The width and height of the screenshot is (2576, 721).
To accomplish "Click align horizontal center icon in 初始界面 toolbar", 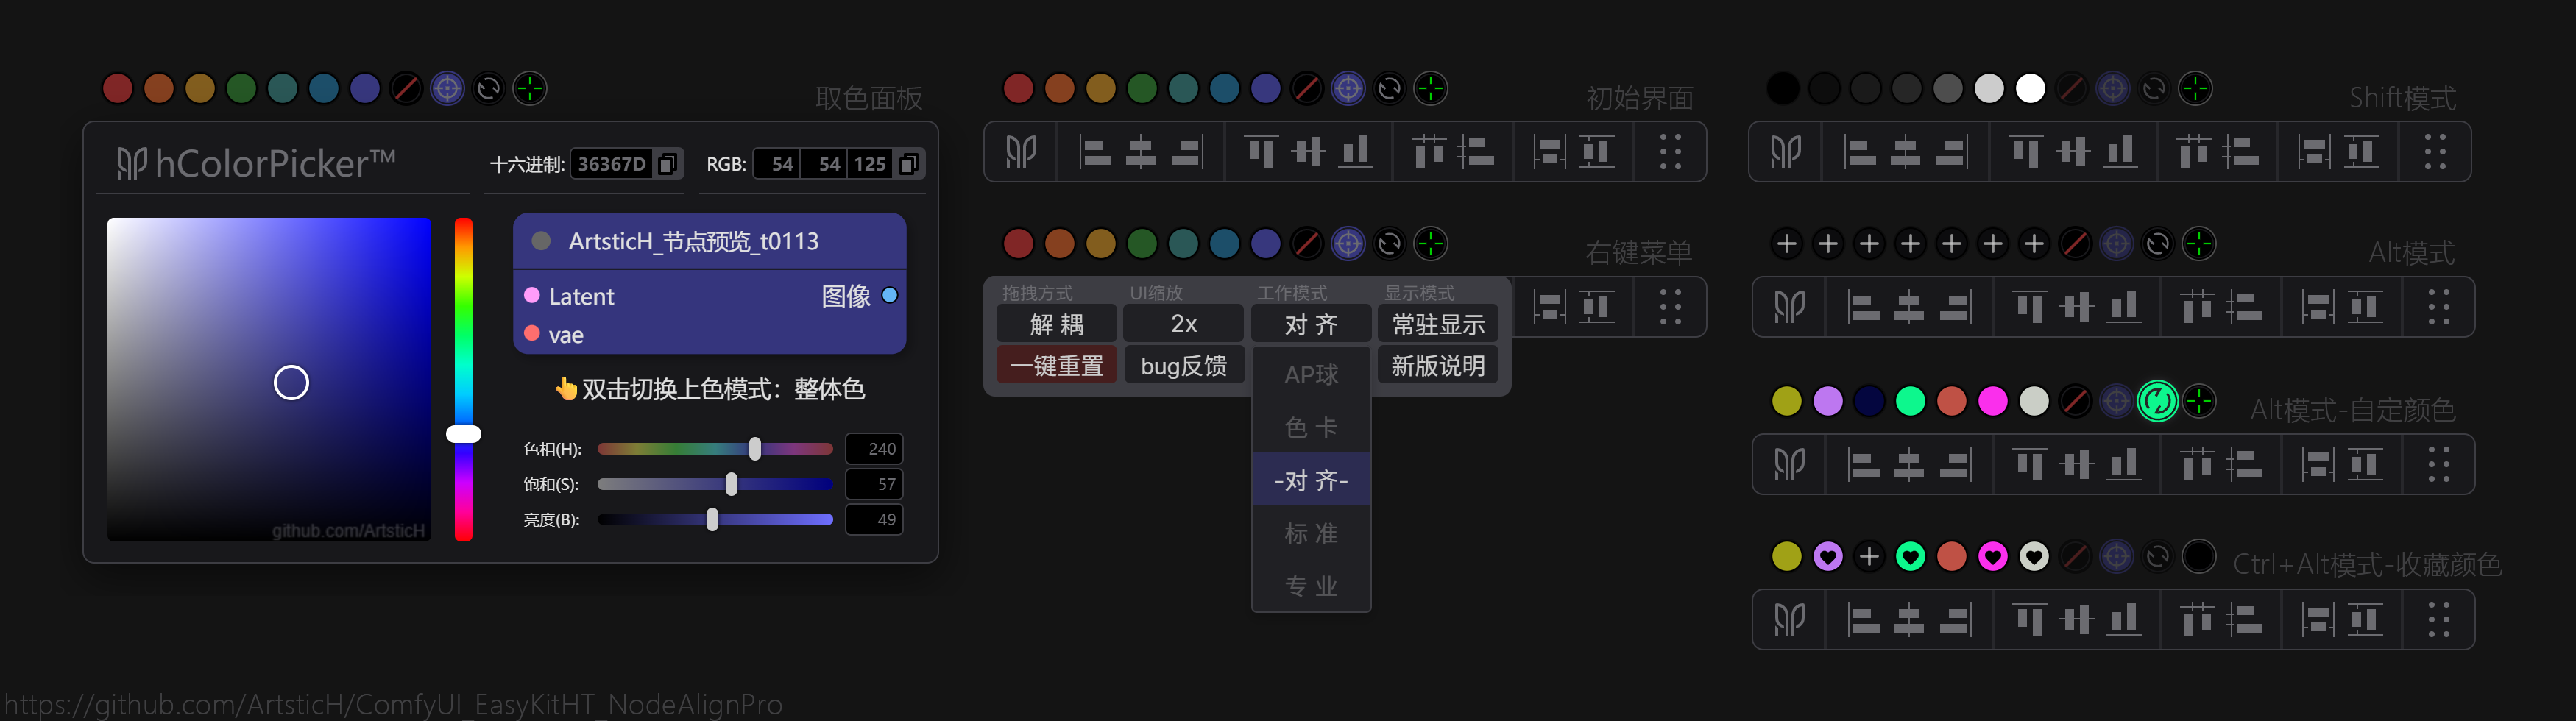I will 1140,152.
